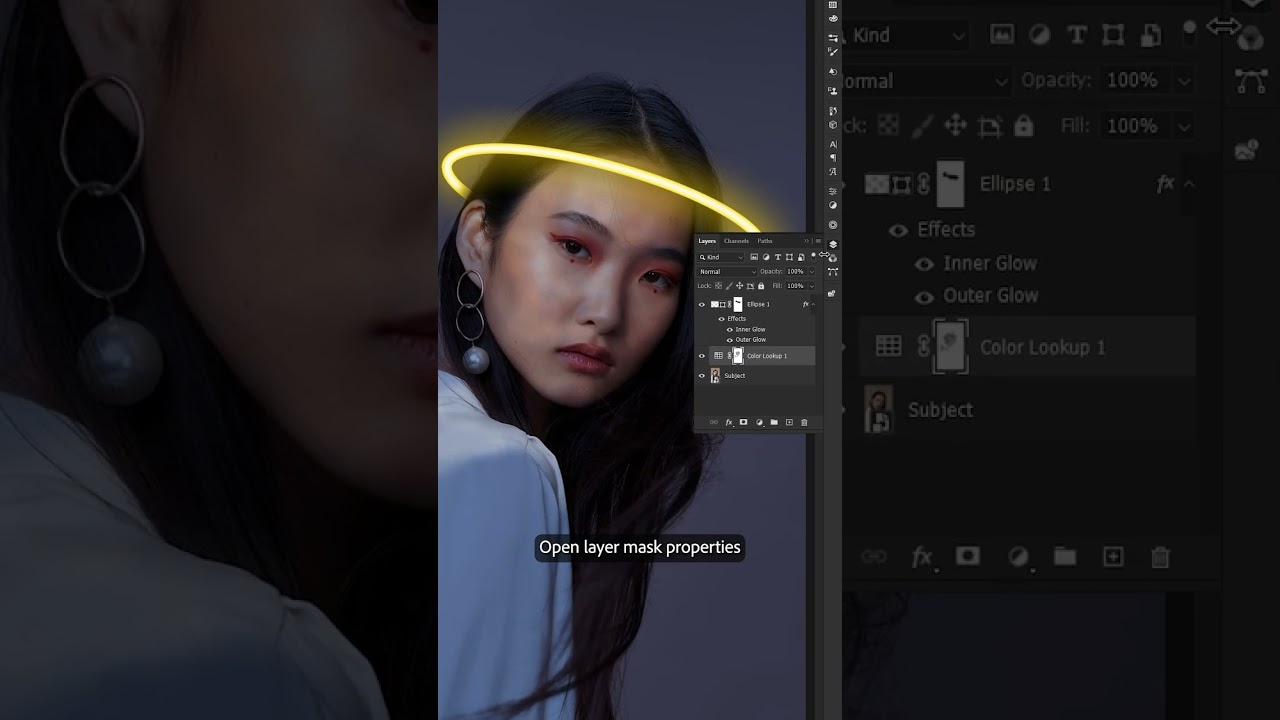Filter for adjustment layers in small Layers panel
The image size is (1280, 720).
766,257
